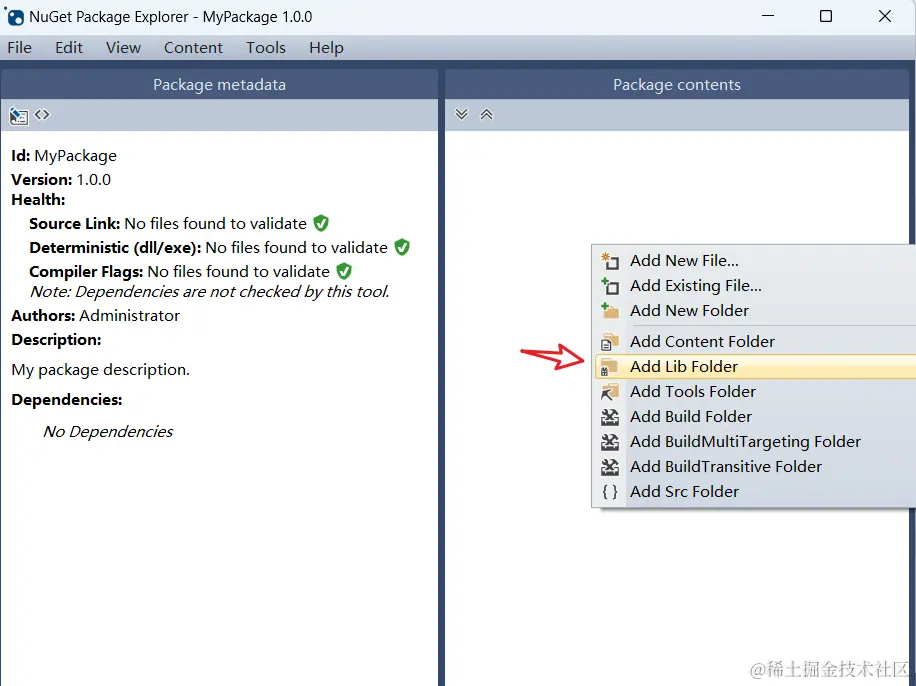Click the dependencies-not-checked note text
This screenshot has height=686, width=916.
(210, 292)
